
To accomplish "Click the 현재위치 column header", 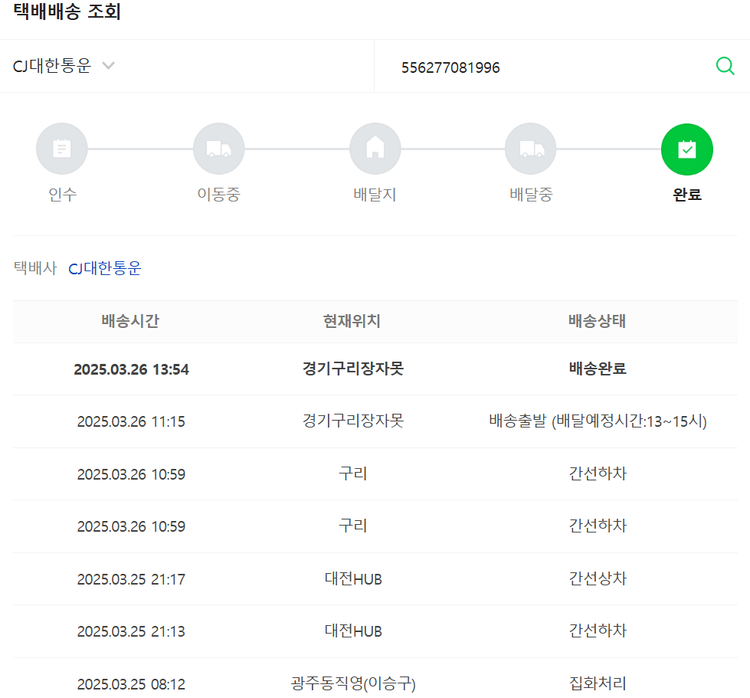I will point(352,321).
